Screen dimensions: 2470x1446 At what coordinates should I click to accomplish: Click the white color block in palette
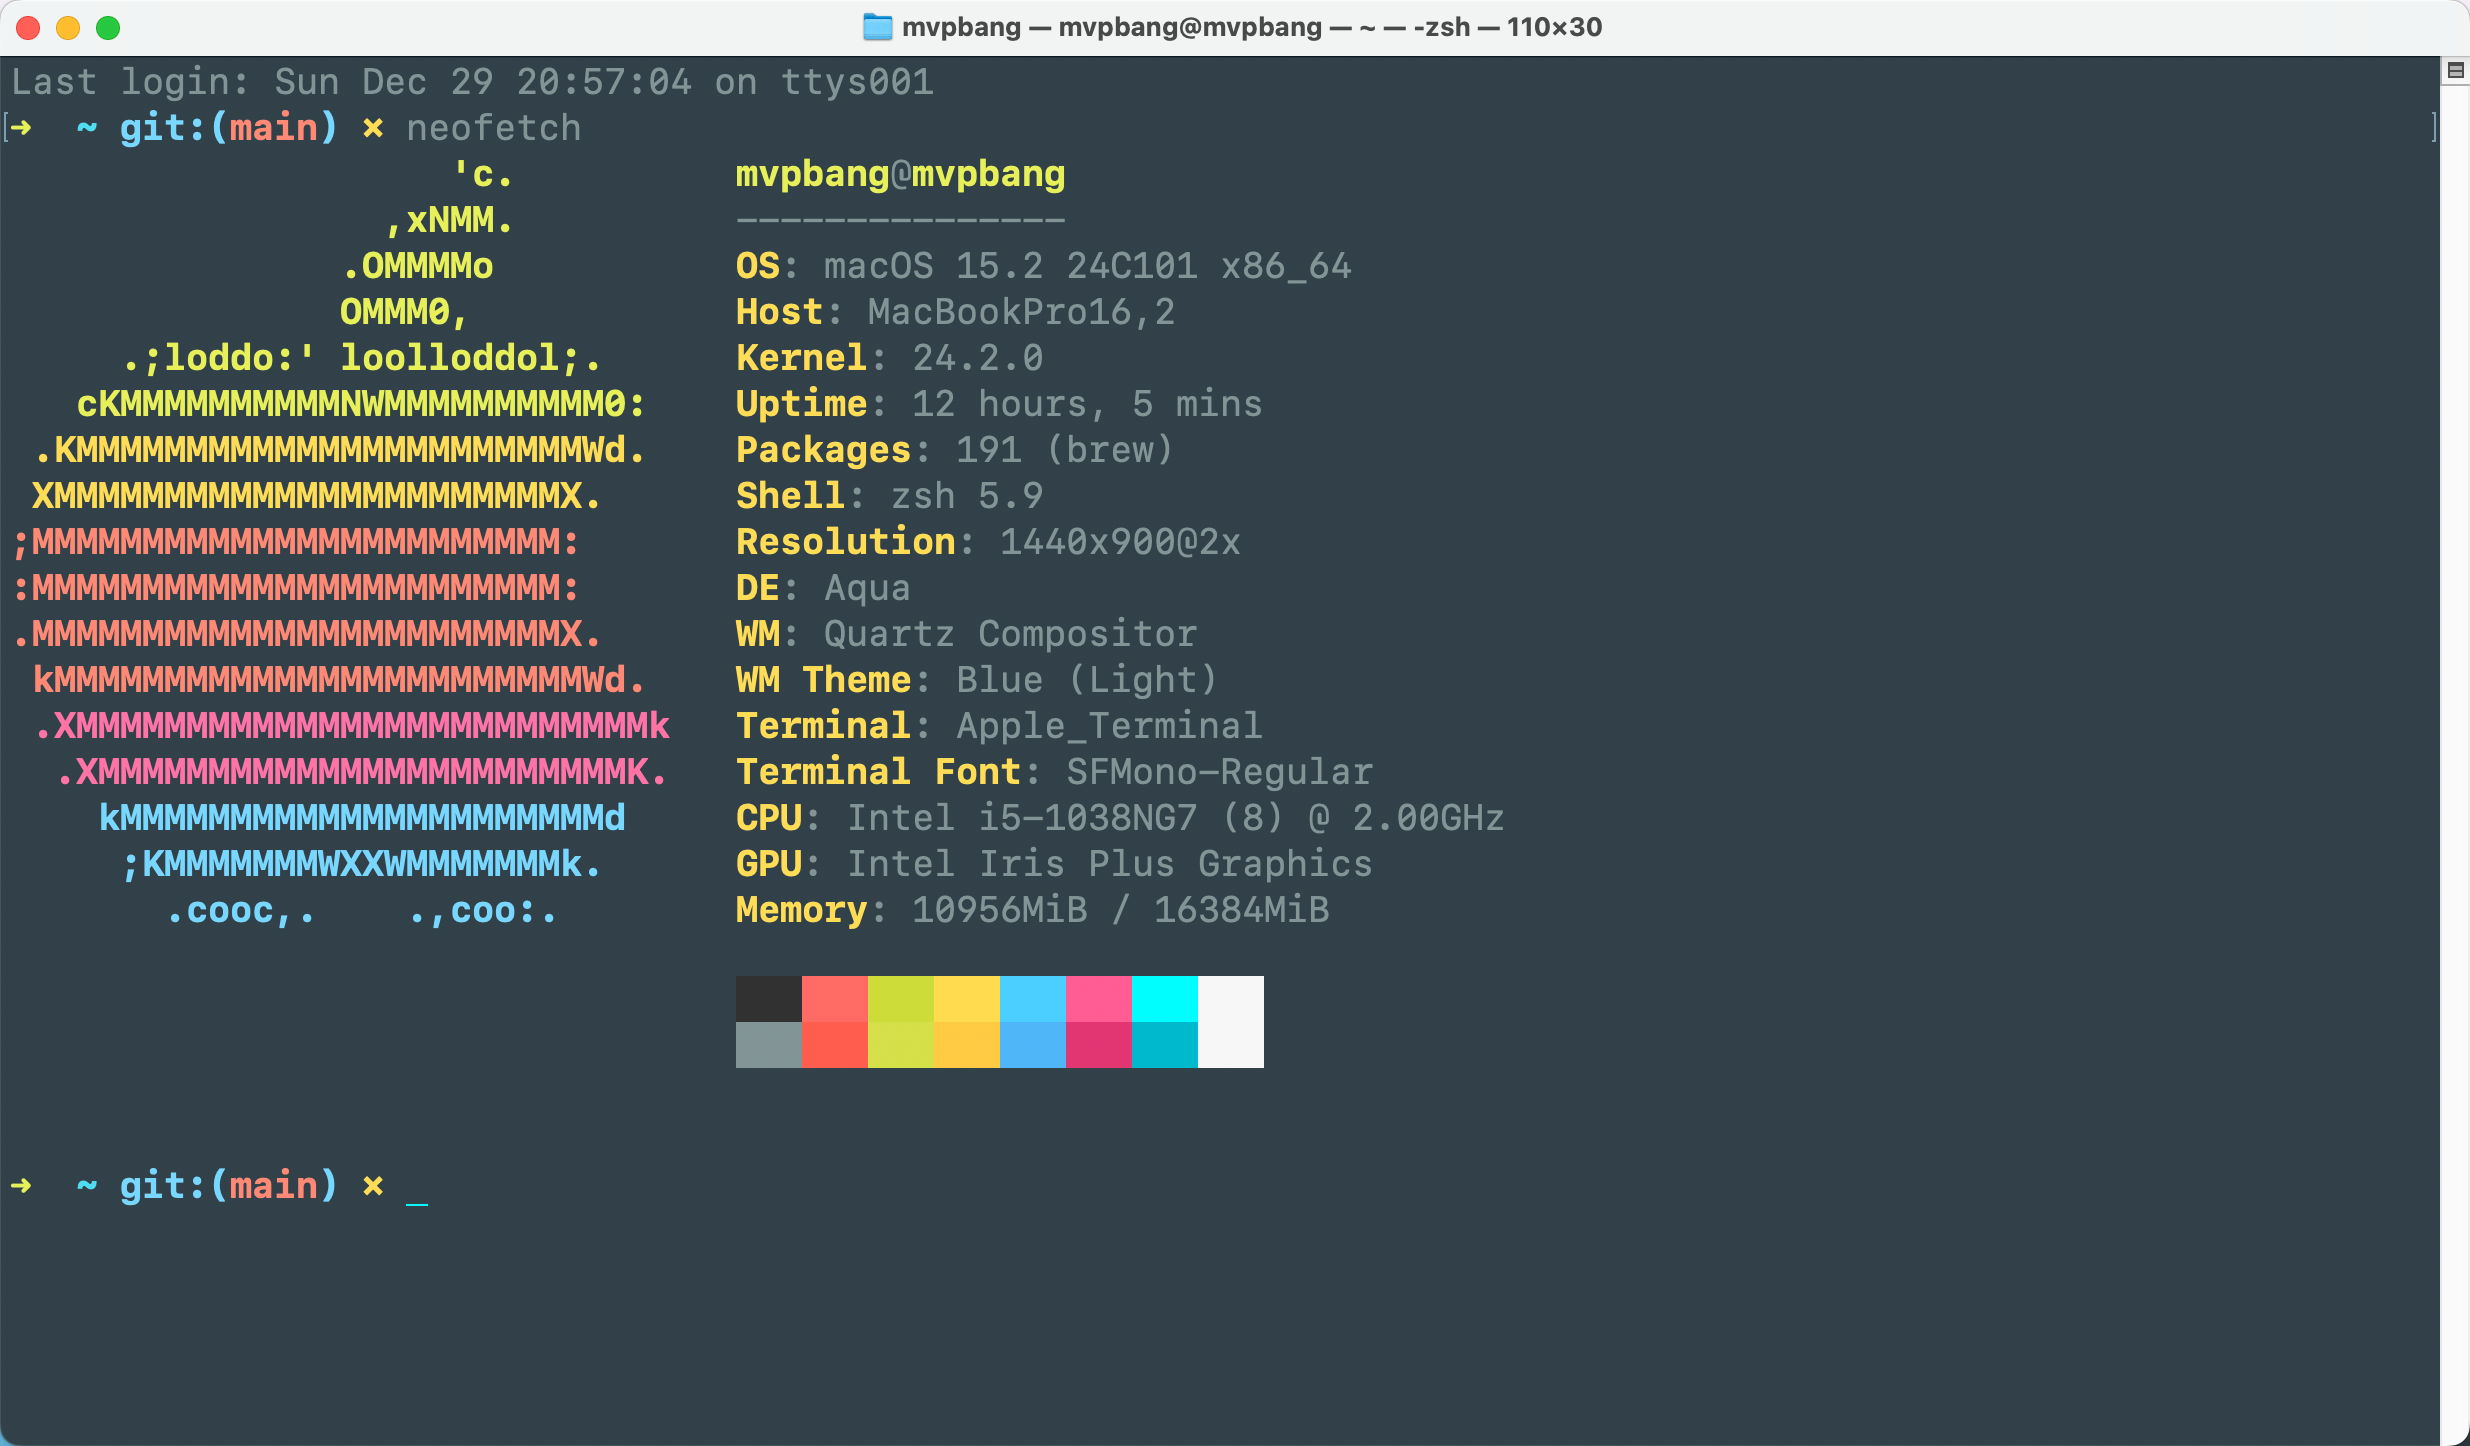(1230, 1021)
